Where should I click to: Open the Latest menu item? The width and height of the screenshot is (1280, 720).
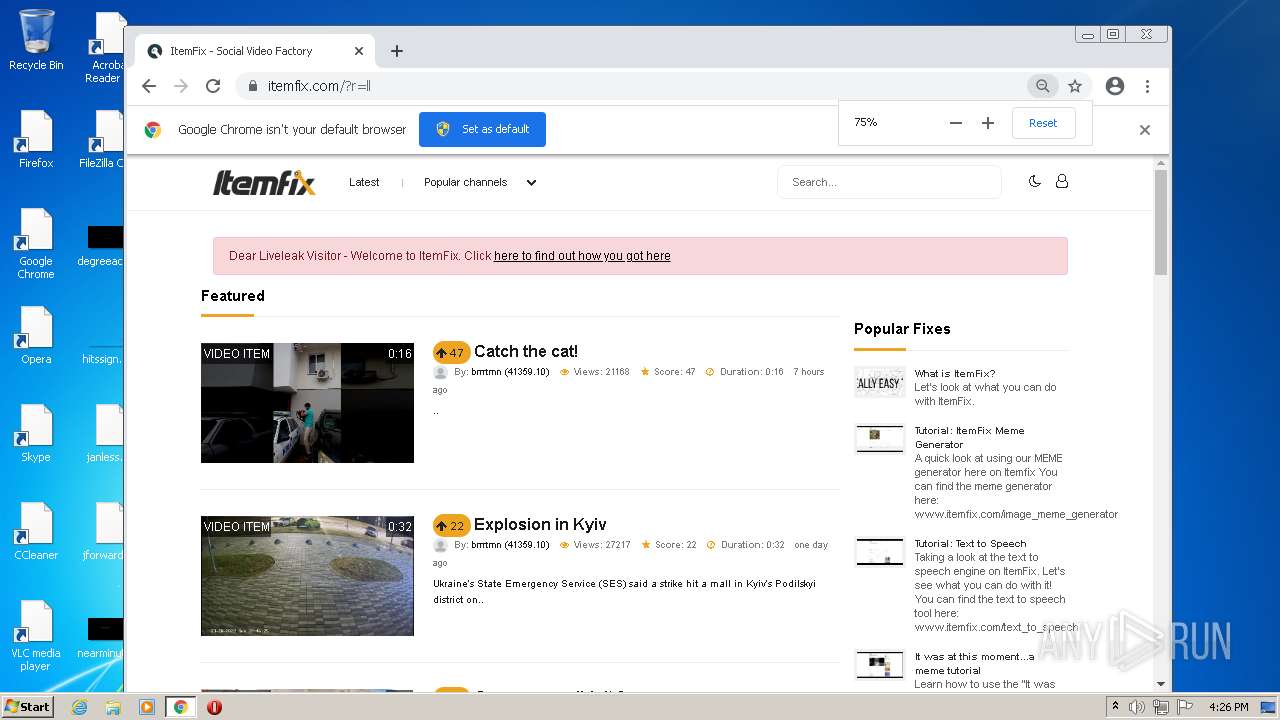pyautogui.click(x=364, y=182)
